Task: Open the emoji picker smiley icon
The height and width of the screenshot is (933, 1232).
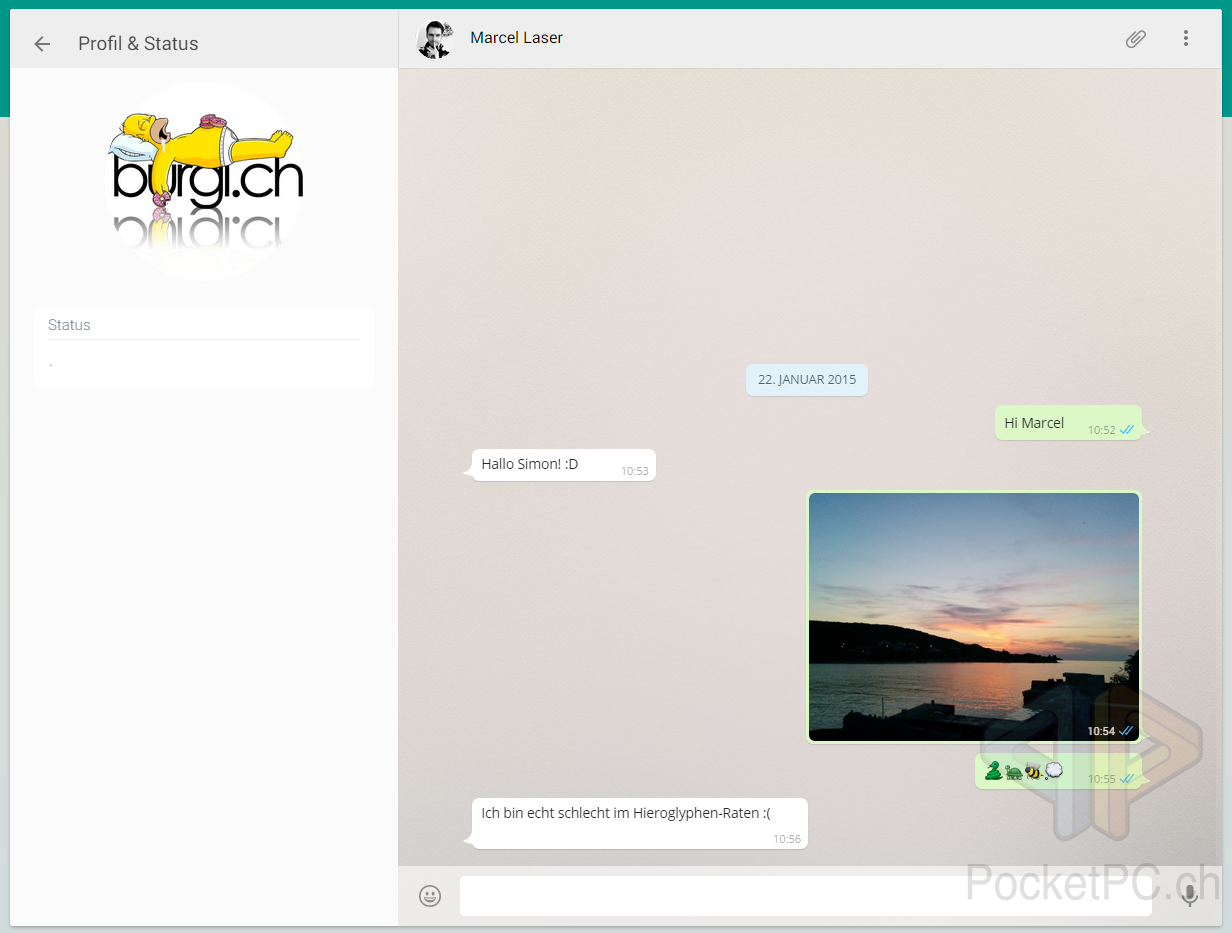Action: [x=430, y=896]
